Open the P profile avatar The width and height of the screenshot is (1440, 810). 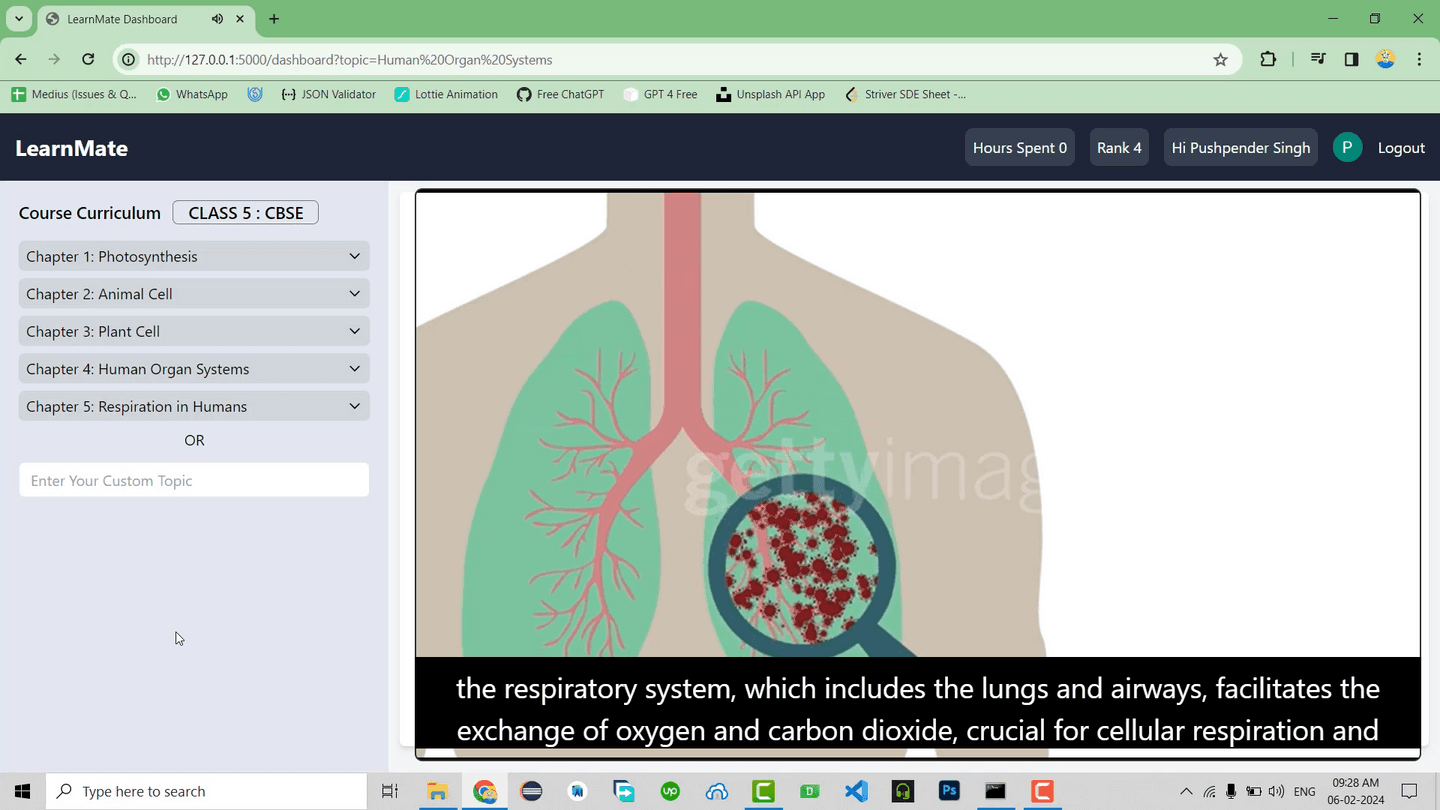click(1347, 147)
